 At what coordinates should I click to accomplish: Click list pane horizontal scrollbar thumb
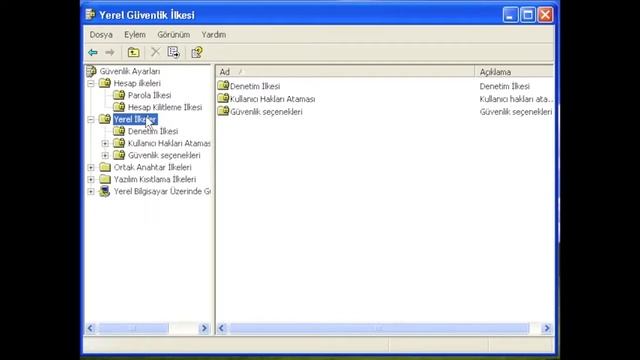(x=380, y=328)
